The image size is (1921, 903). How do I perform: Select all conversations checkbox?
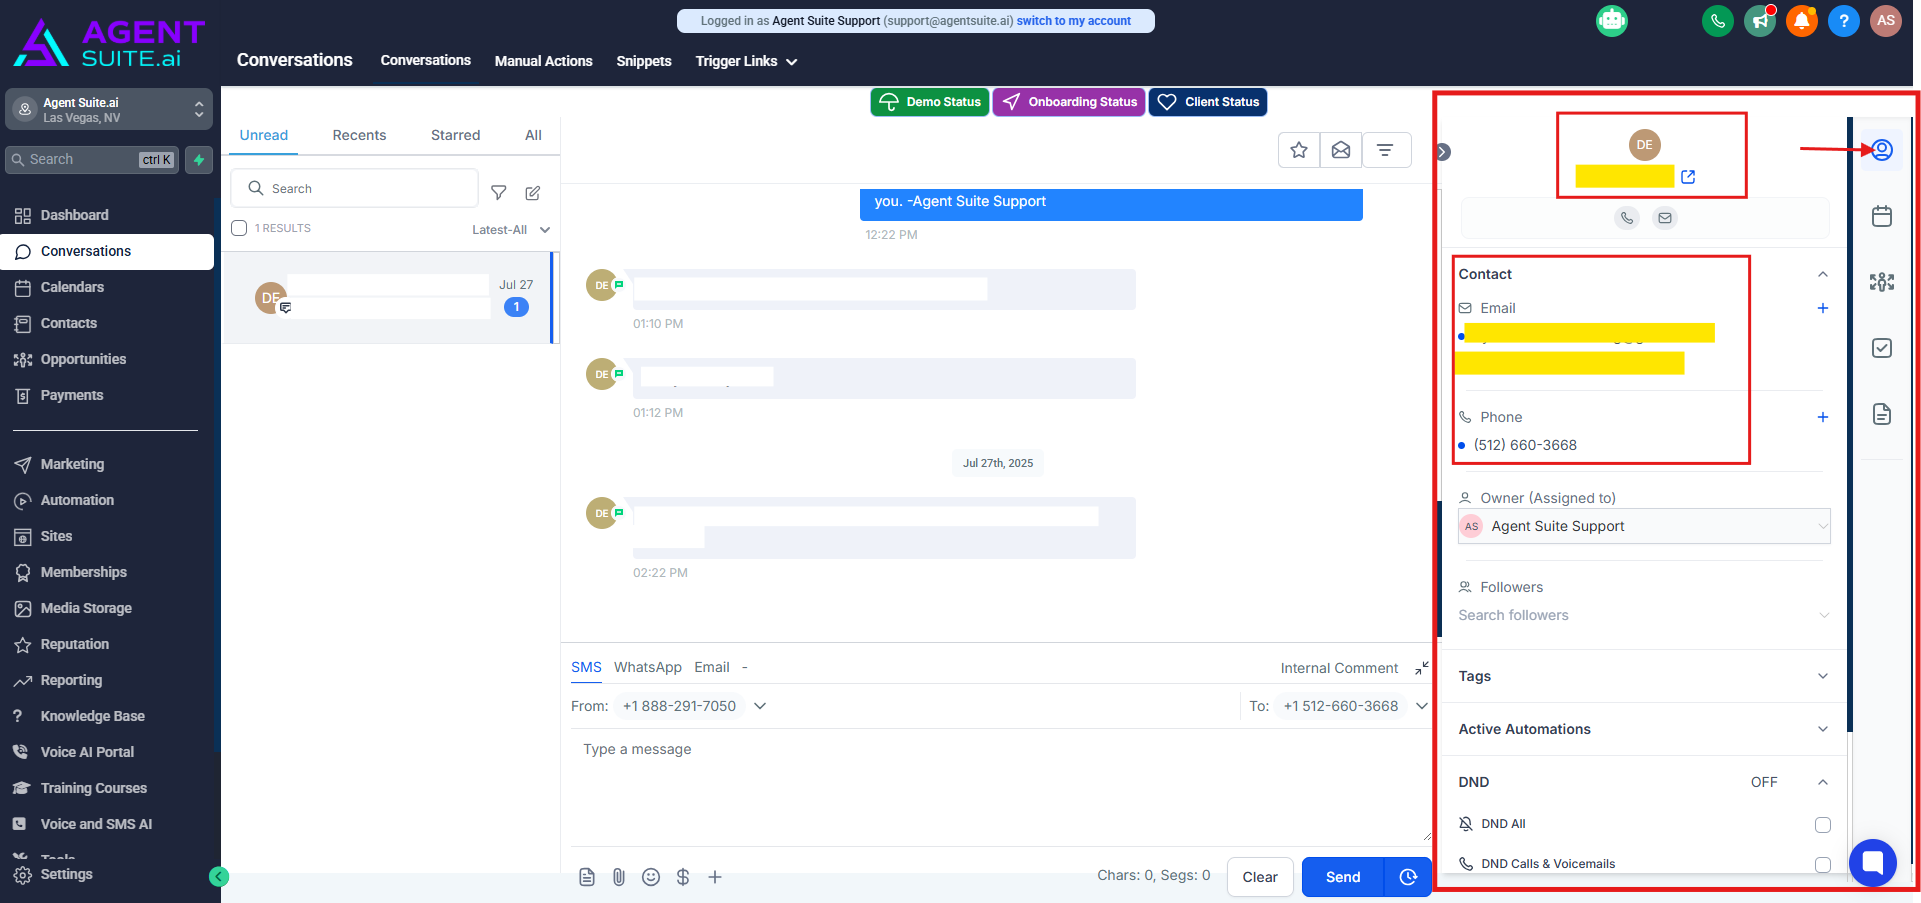239,228
